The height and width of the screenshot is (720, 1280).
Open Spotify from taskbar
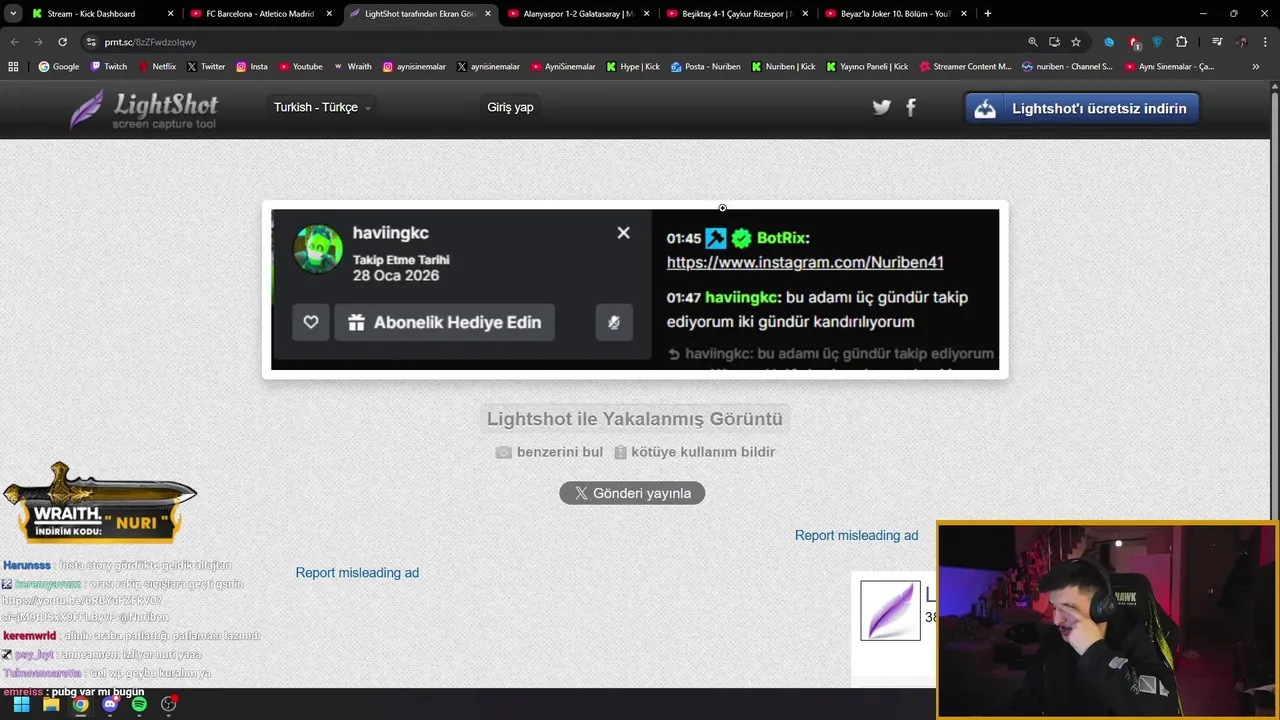tap(139, 704)
